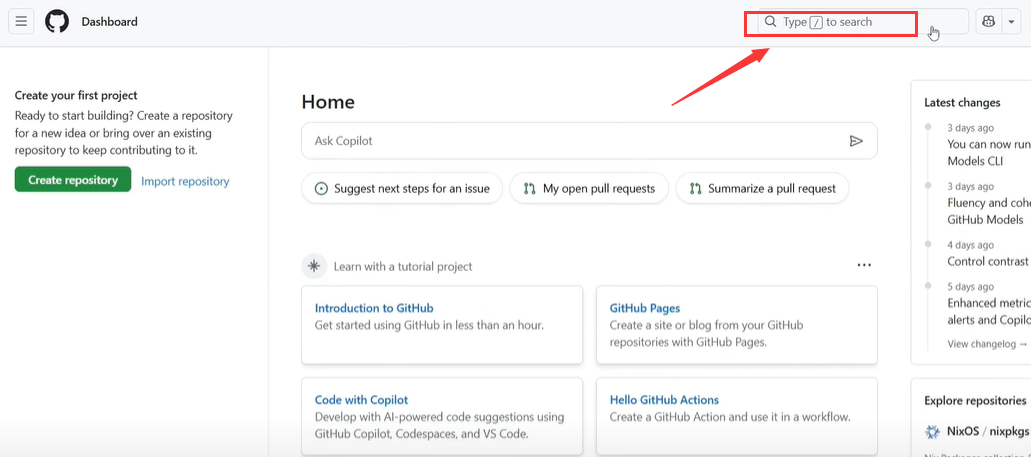1031x457 pixels.
Task: Open the three-dot menu for tutorial projects
Action: pyautogui.click(x=864, y=266)
